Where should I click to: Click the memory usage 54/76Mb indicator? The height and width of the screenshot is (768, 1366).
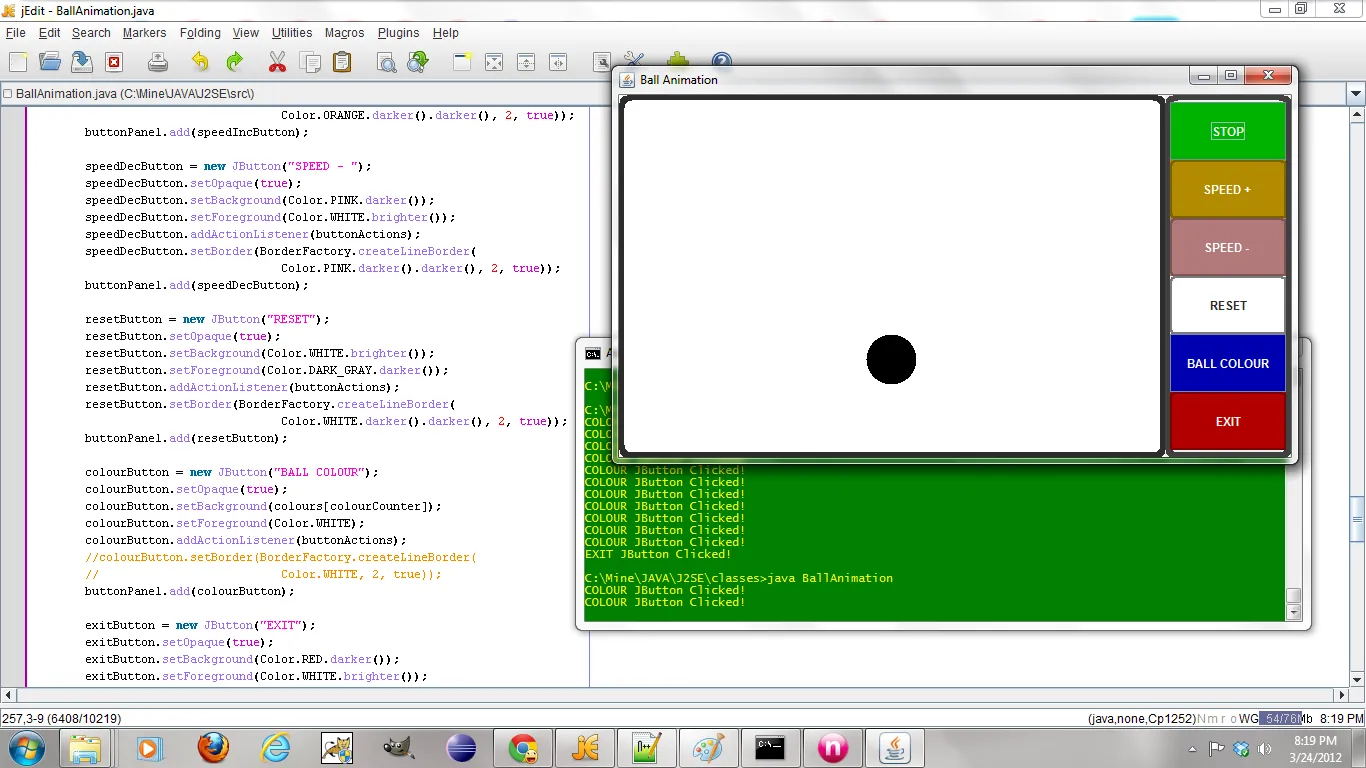pyautogui.click(x=1285, y=718)
